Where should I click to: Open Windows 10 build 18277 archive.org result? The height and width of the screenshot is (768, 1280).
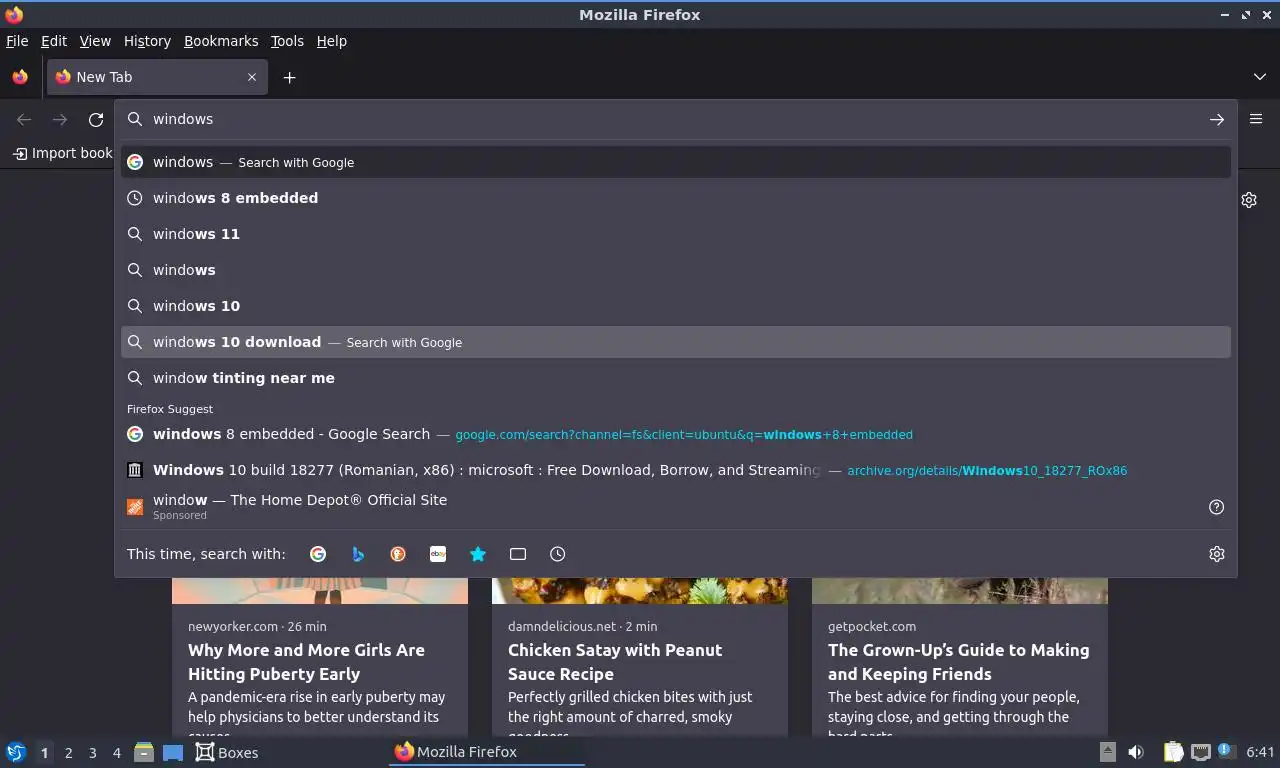click(675, 470)
